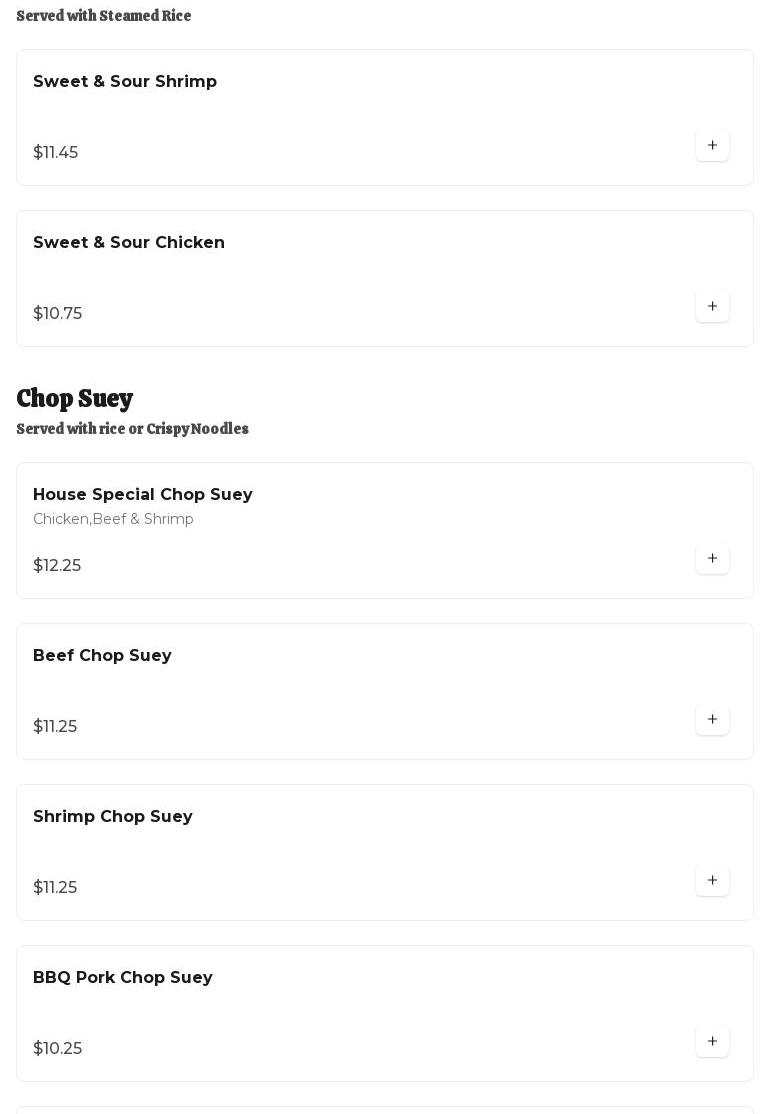Click the Chop Suey section heading
This screenshot has width=770, height=1114.
tap(75, 398)
